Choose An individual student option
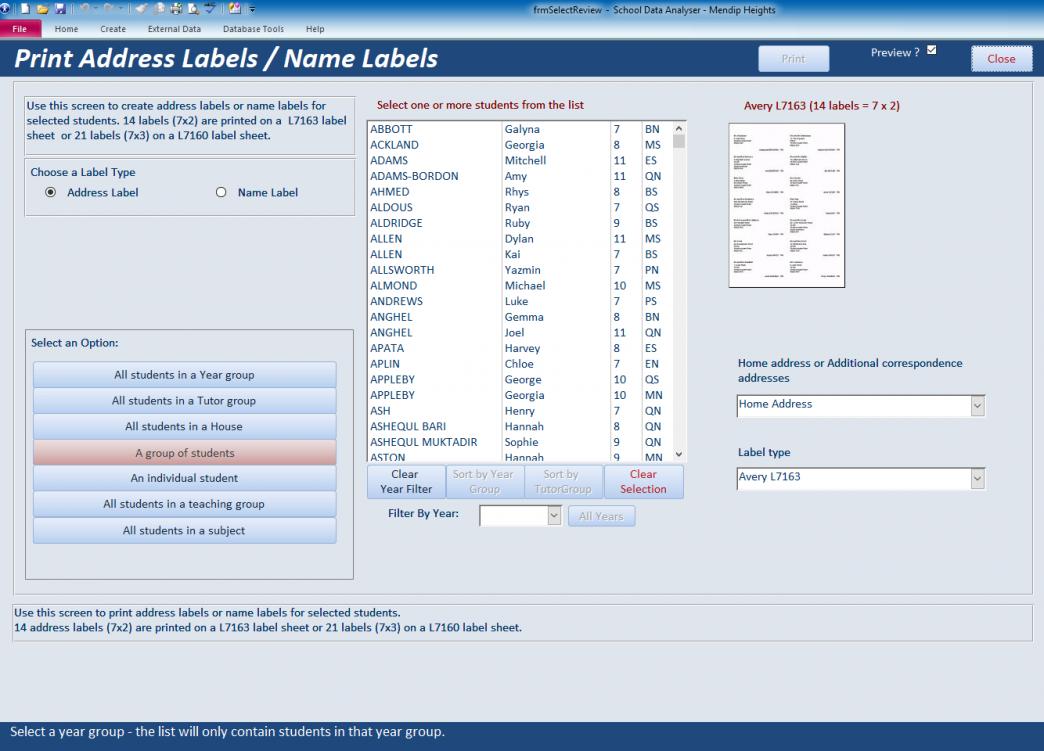The image size is (1044, 751). click(184, 478)
